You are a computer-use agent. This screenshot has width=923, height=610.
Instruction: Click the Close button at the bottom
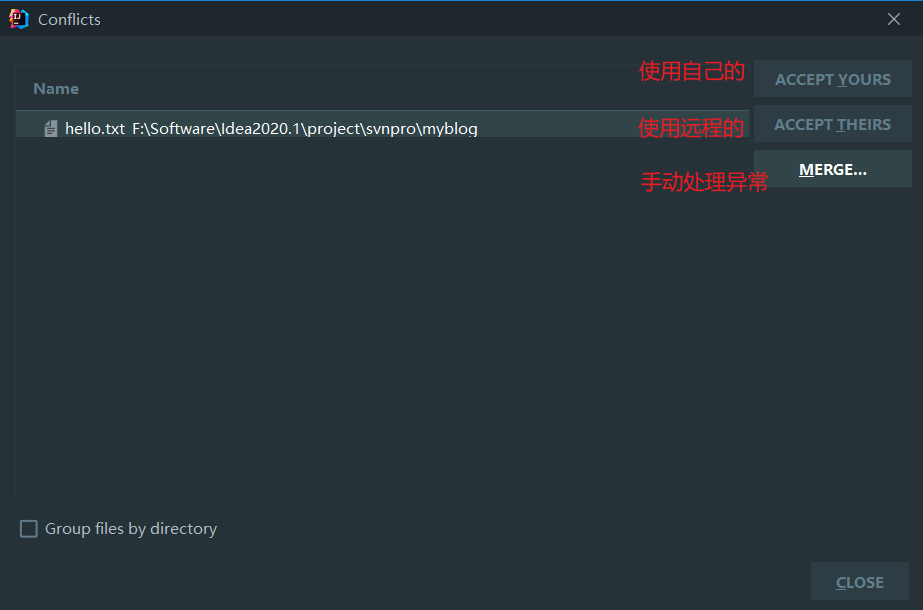859,582
